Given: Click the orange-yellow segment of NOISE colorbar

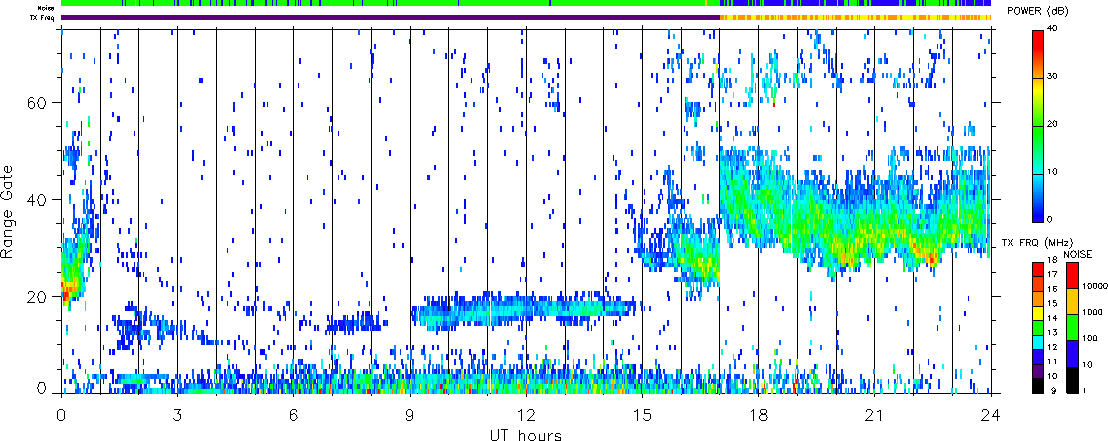Looking at the screenshot, I should [x=1073, y=300].
